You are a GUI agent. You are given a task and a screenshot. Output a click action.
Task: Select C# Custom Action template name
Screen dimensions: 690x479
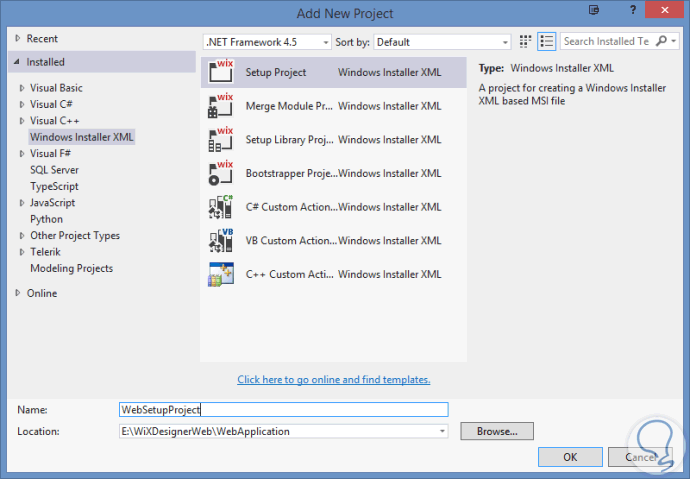click(291, 207)
